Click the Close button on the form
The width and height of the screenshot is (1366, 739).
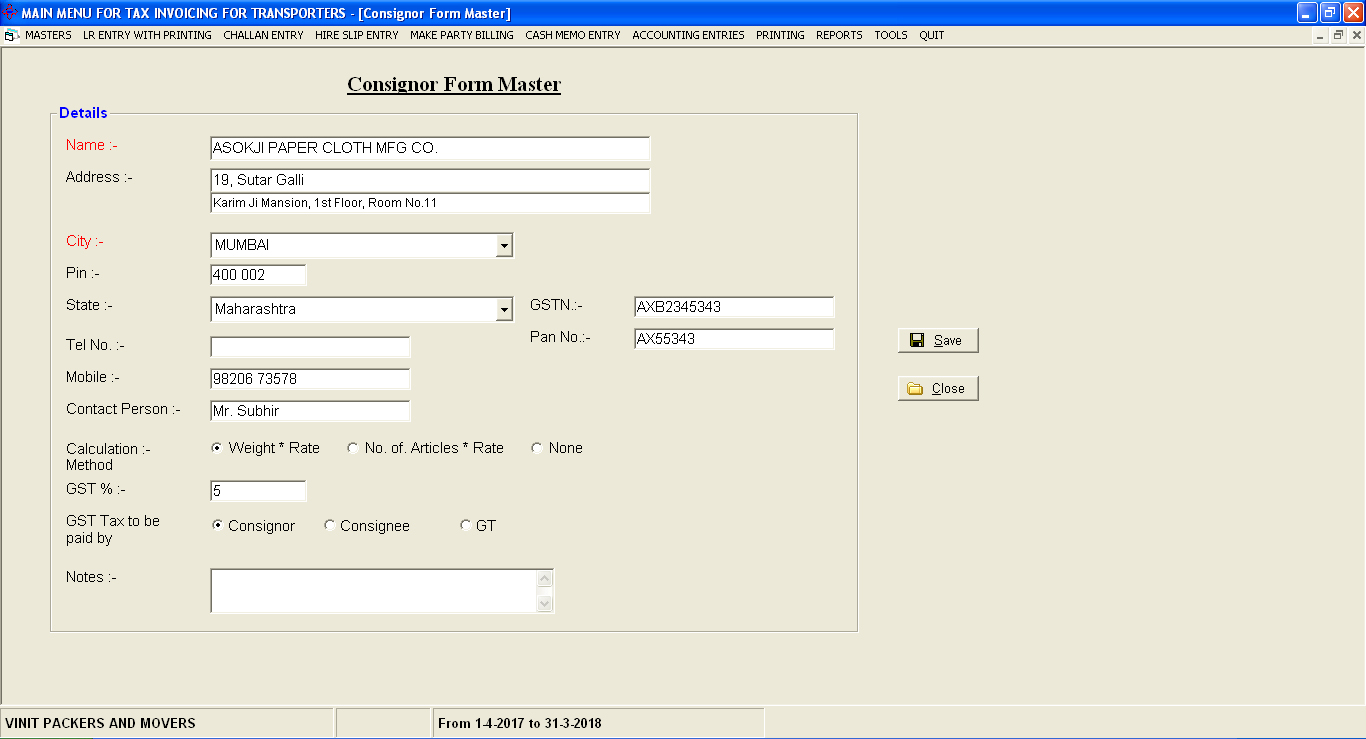click(938, 388)
